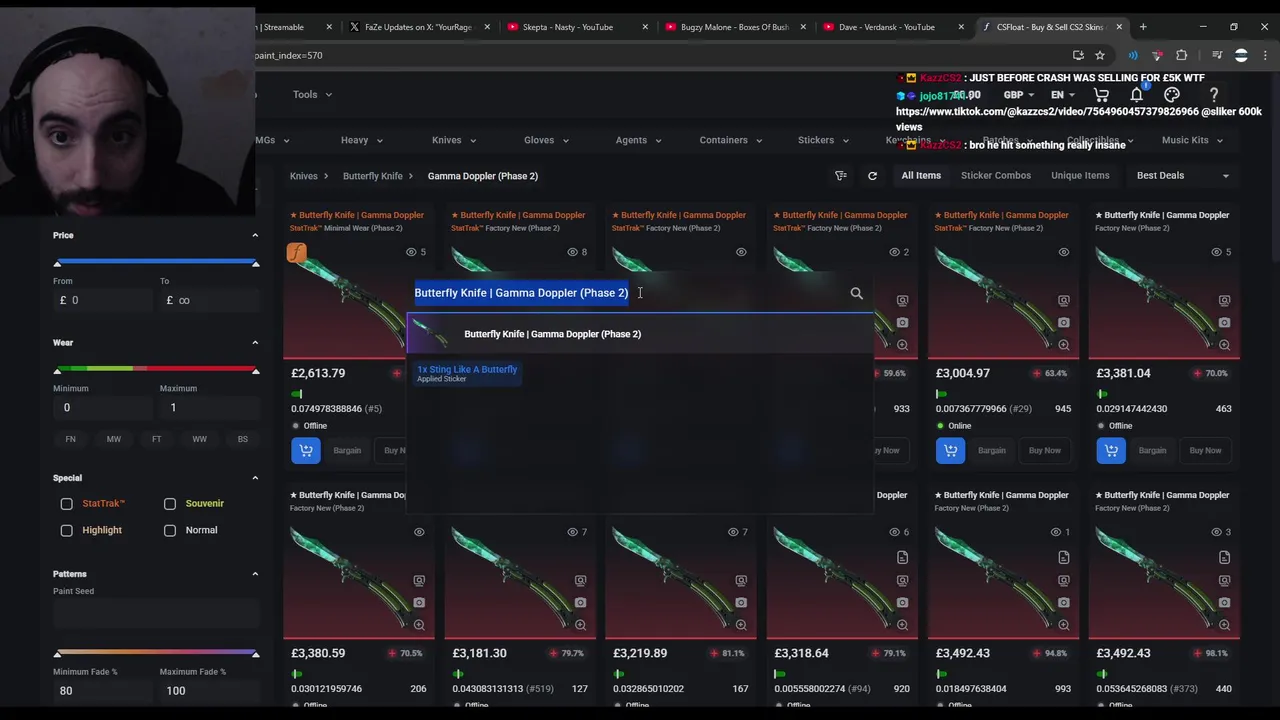Image resolution: width=1280 pixels, height=720 pixels.
Task: Inspect screenshot icon on the £3,381.04 knife
Action: (x=1224, y=300)
